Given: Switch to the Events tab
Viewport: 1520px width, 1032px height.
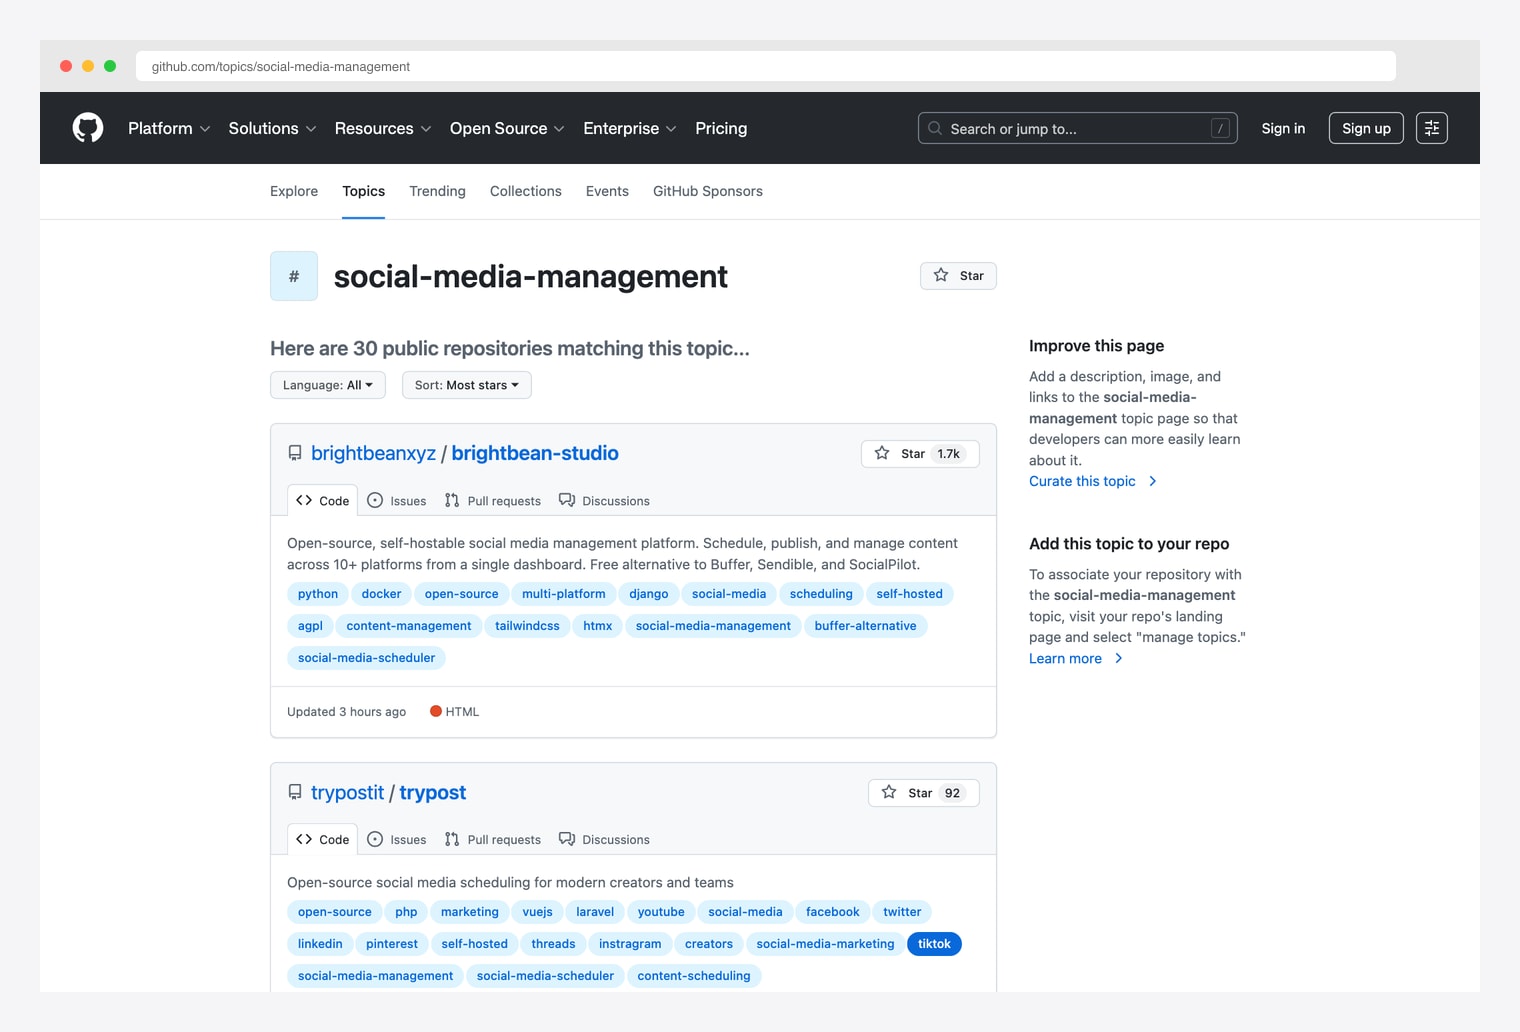Looking at the screenshot, I should click(607, 191).
